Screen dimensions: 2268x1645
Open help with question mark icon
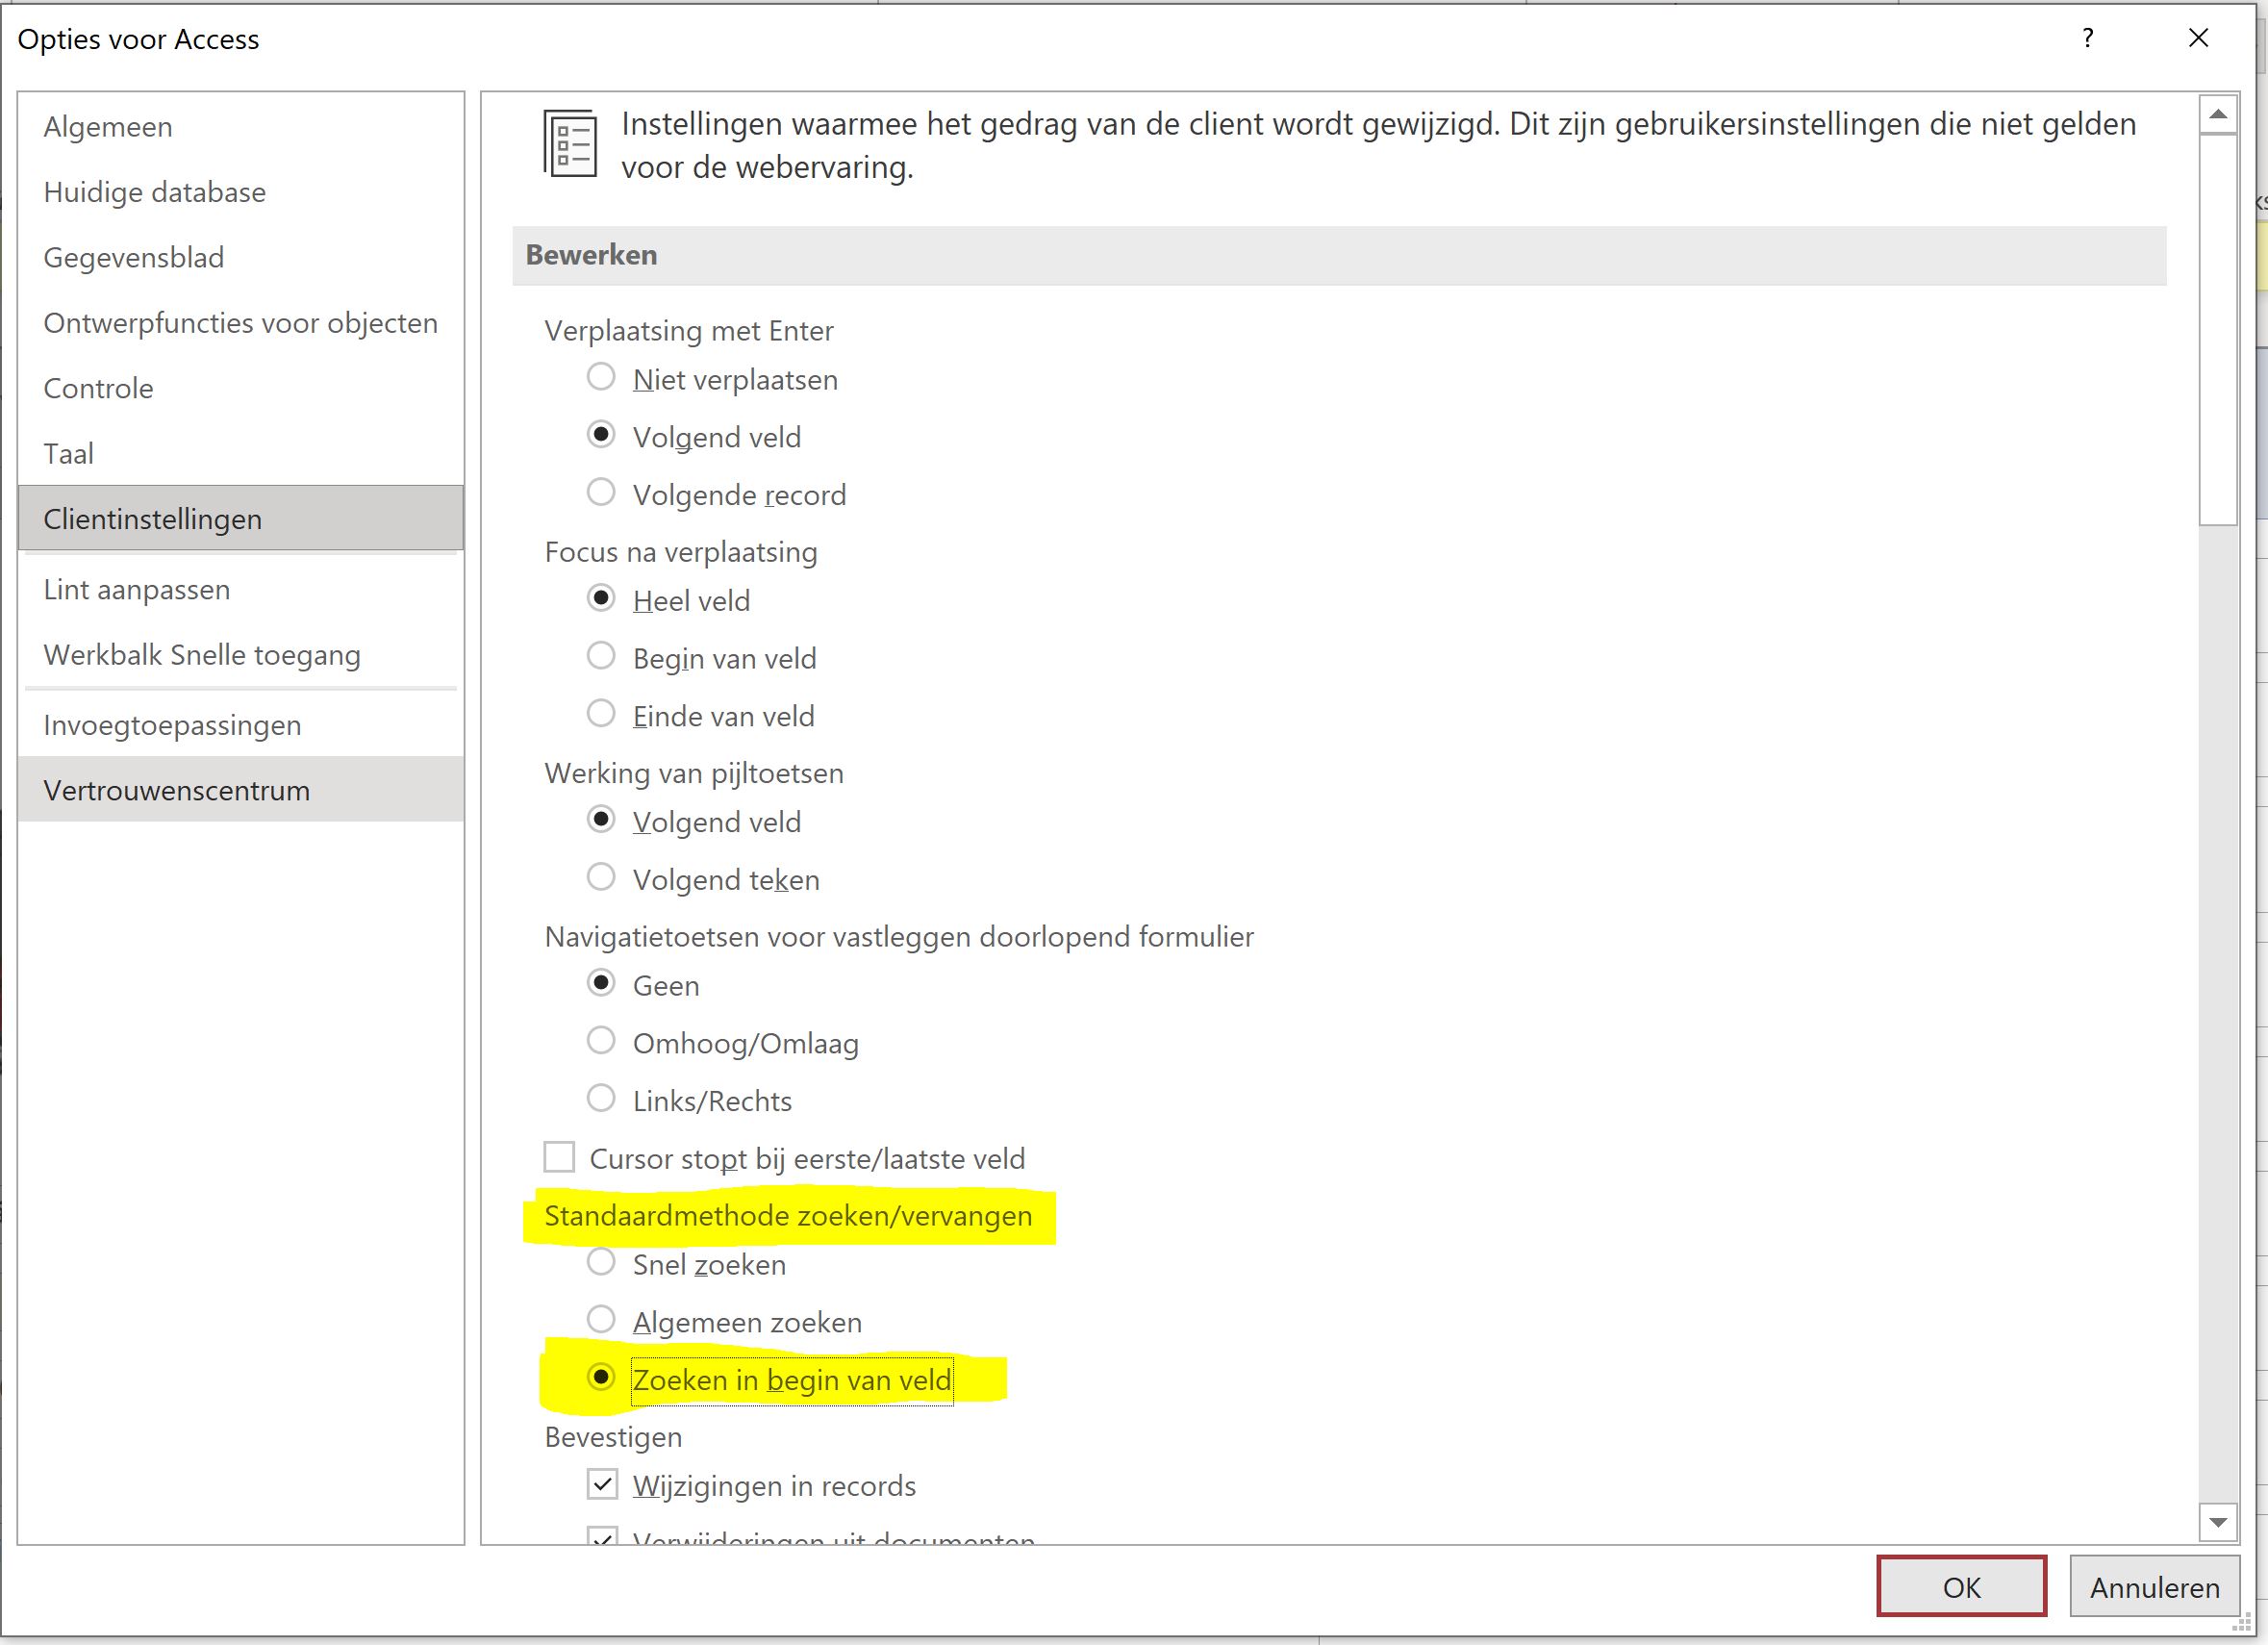click(x=2088, y=38)
